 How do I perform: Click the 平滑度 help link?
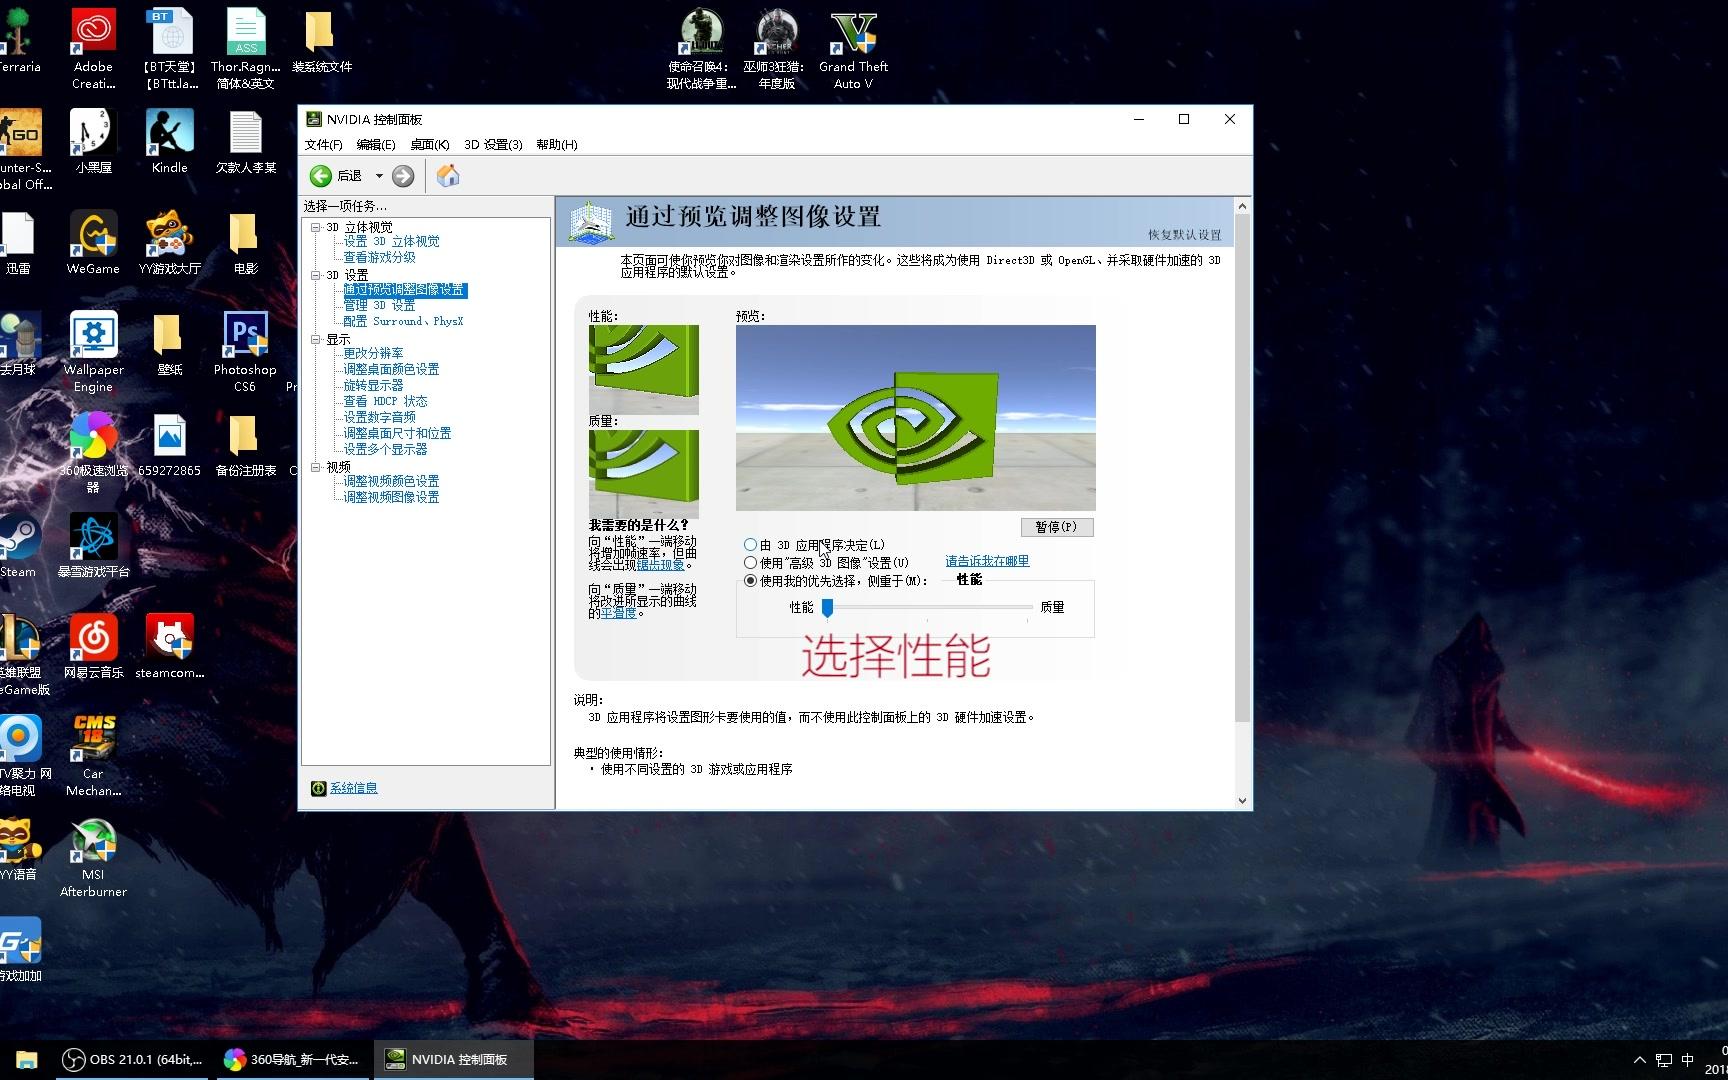pyautogui.click(x=618, y=613)
